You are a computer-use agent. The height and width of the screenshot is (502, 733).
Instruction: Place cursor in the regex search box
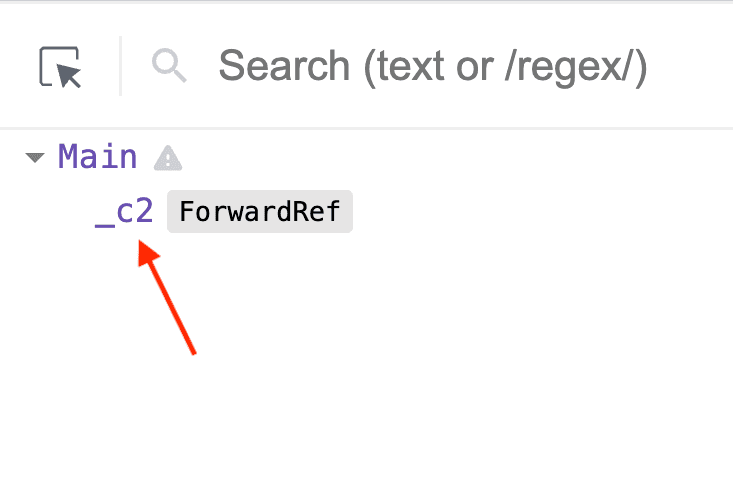tap(432, 67)
